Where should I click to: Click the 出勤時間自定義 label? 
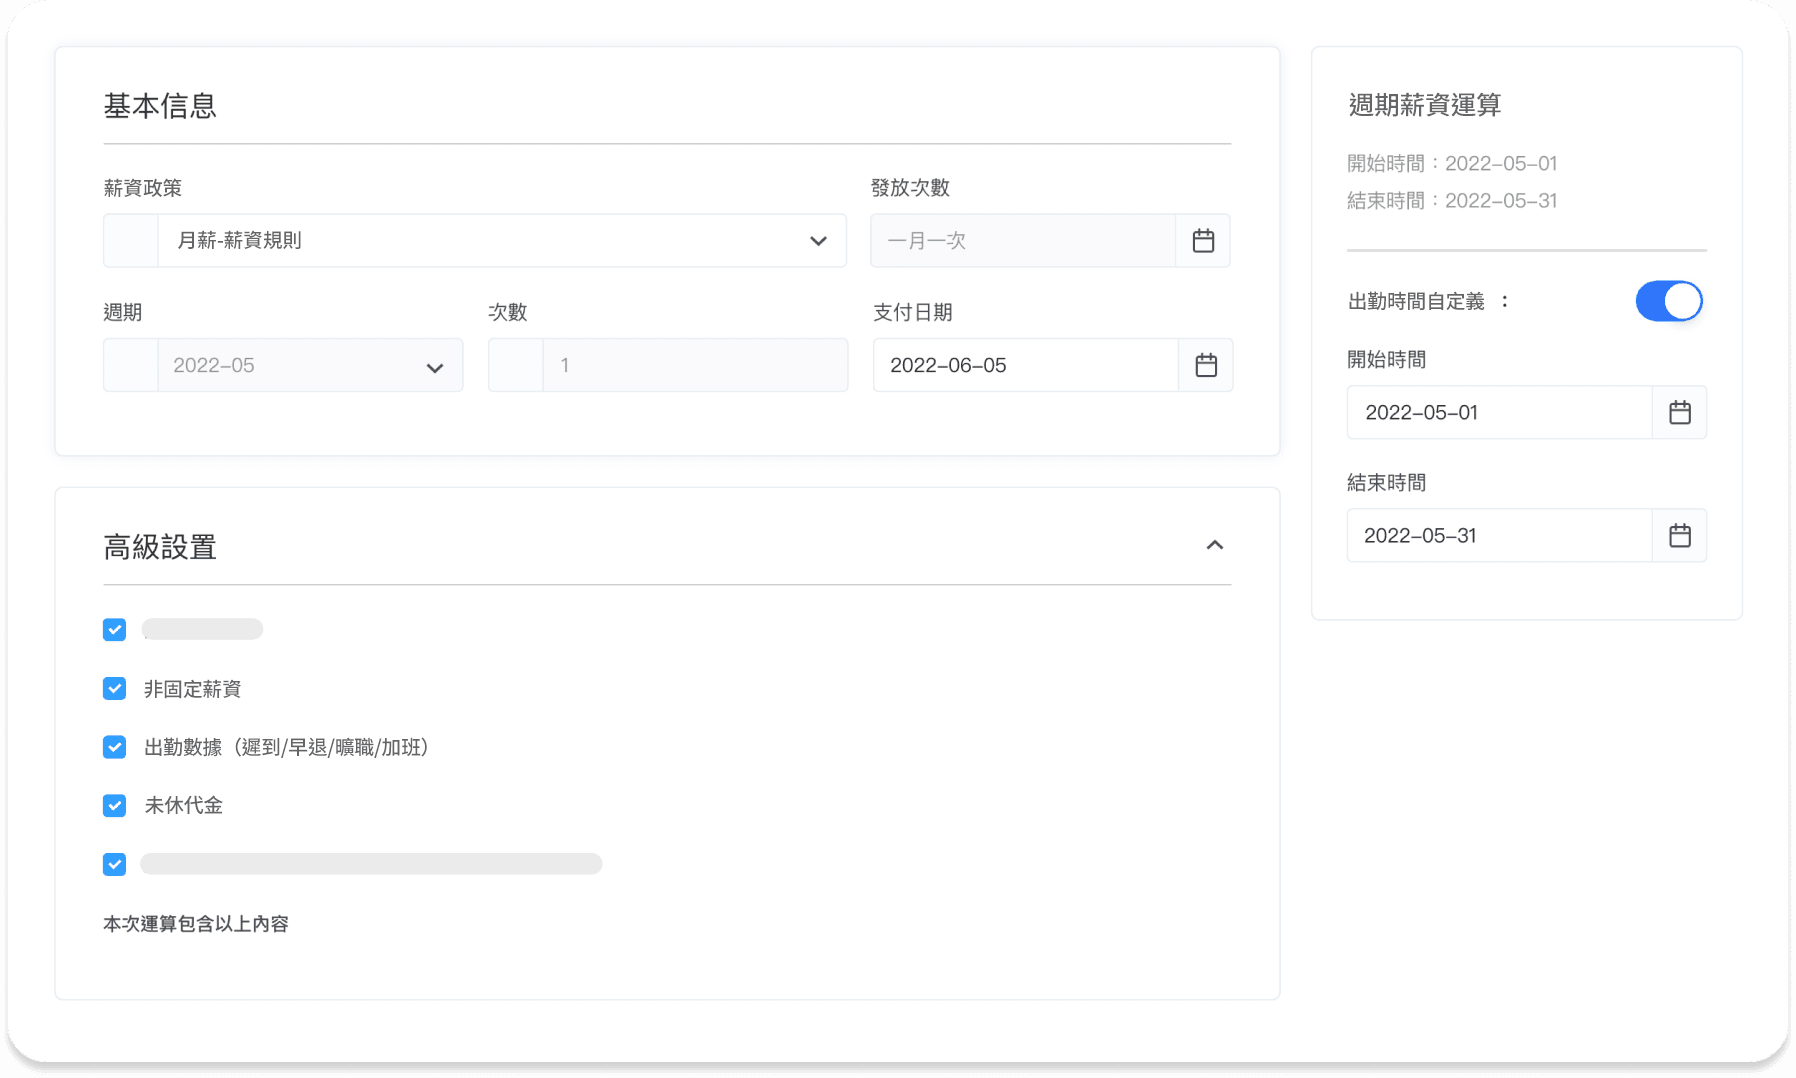[1416, 301]
